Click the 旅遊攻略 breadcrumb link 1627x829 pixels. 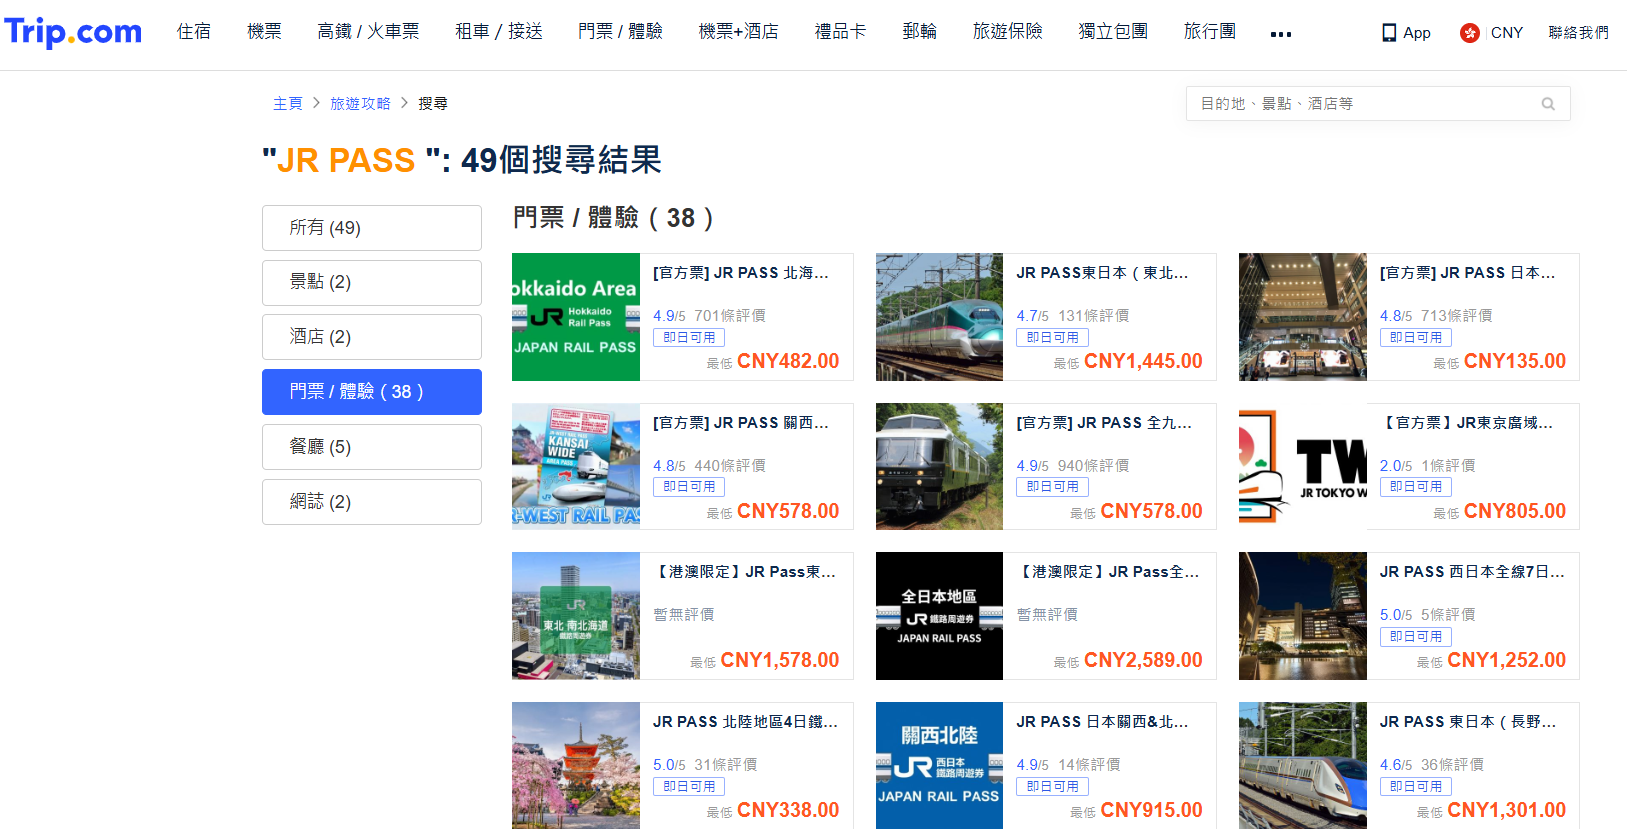click(x=360, y=104)
